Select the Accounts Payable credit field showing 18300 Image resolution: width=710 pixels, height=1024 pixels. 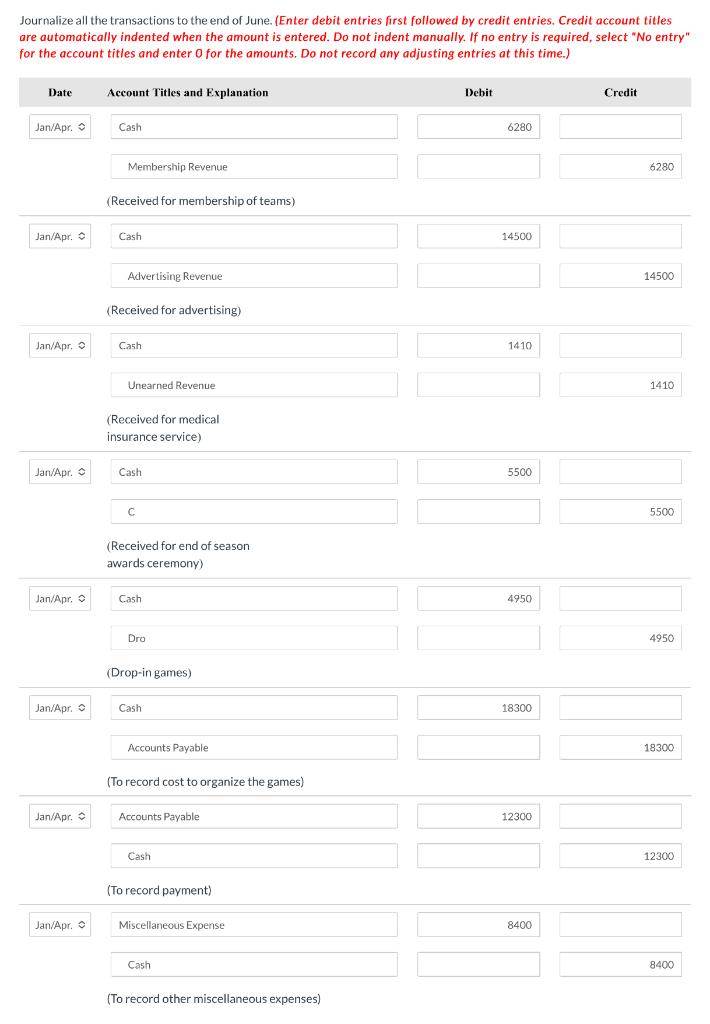tap(620, 747)
